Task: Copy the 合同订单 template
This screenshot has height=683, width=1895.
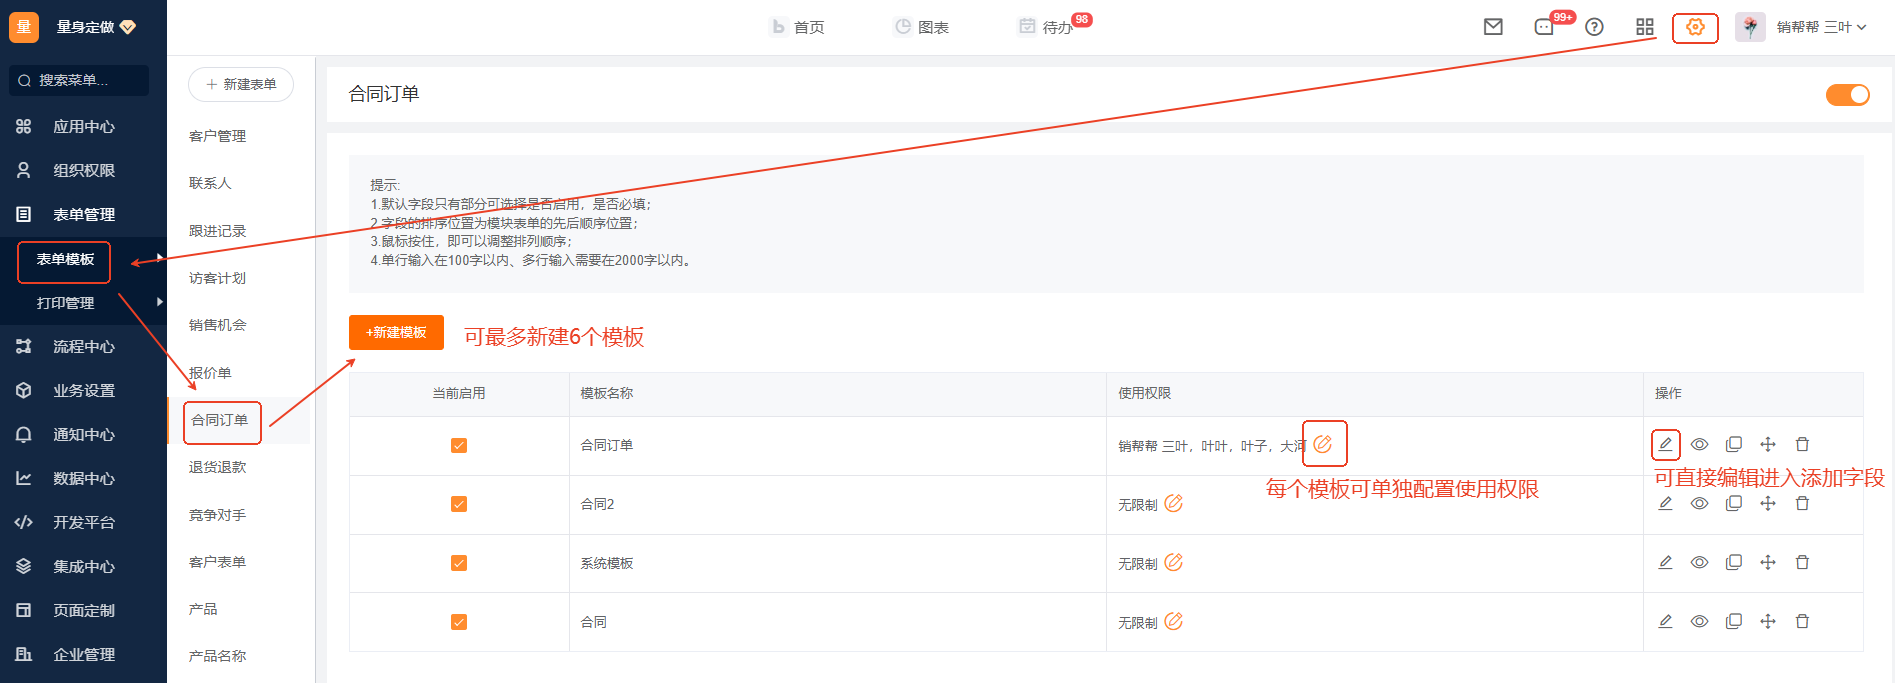Action: coord(1734,444)
